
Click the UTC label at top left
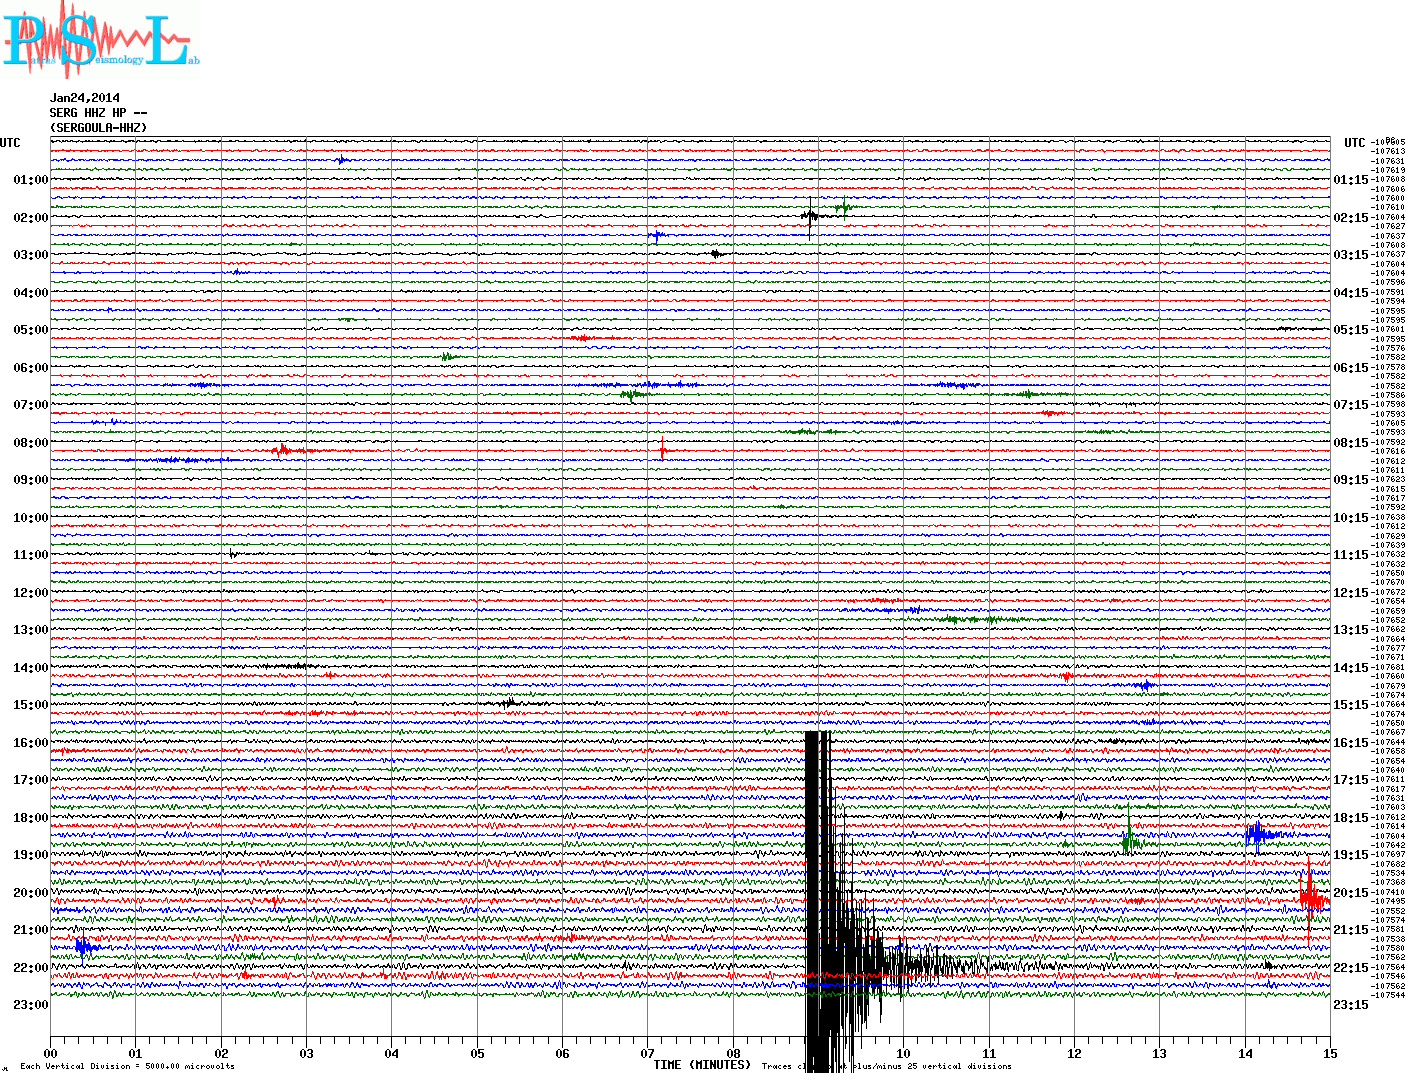tap(10, 143)
